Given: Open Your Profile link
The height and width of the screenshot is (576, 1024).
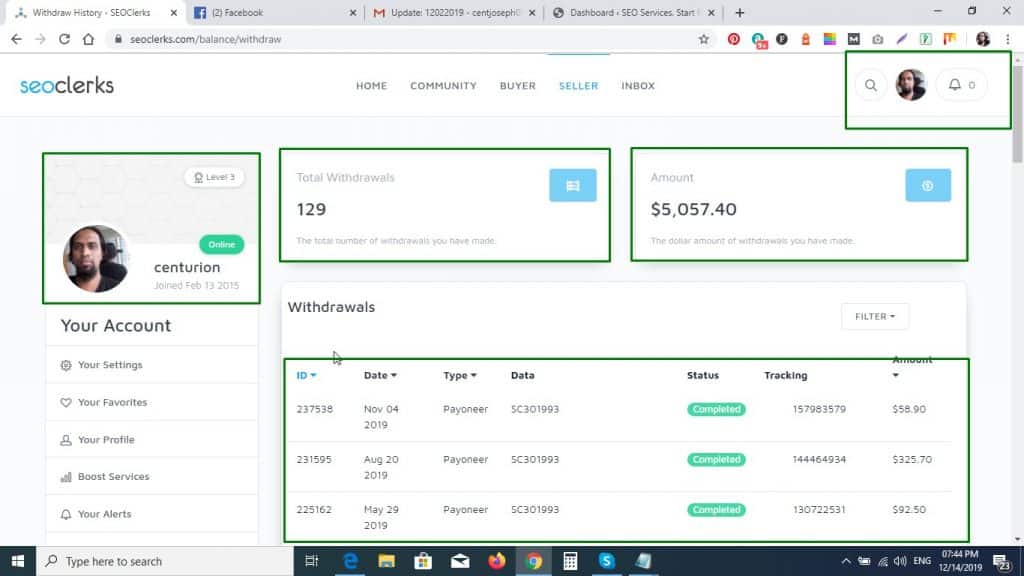Looking at the screenshot, I should 106,440.
